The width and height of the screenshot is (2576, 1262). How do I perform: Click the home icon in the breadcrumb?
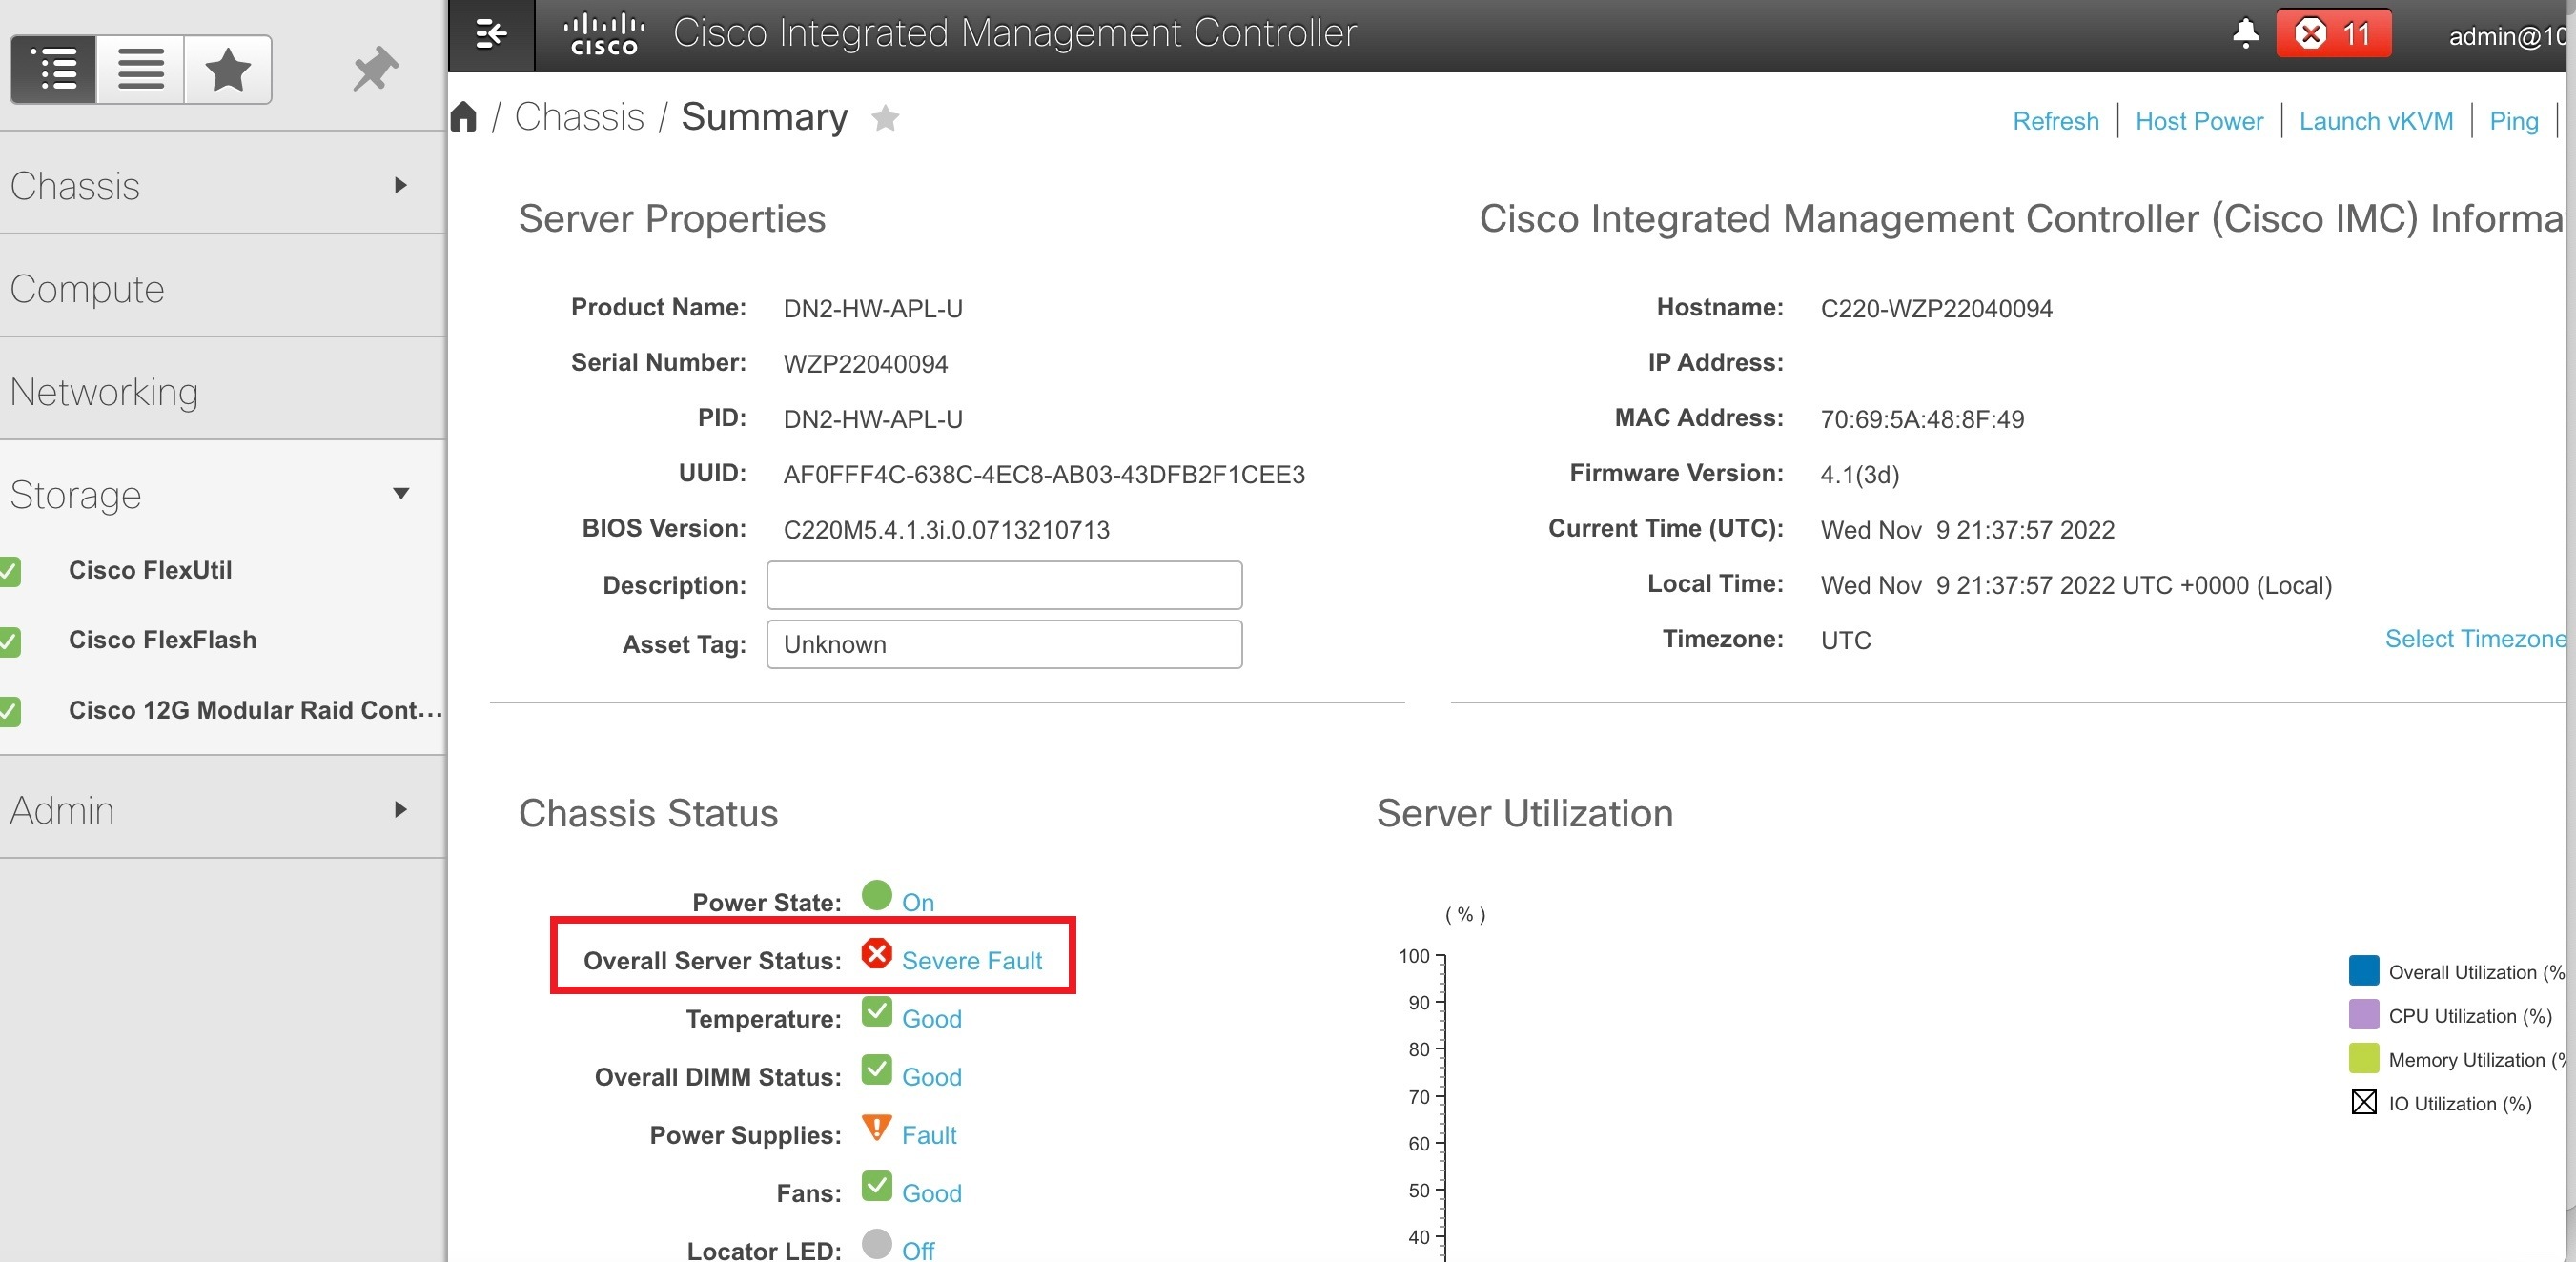pos(465,115)
